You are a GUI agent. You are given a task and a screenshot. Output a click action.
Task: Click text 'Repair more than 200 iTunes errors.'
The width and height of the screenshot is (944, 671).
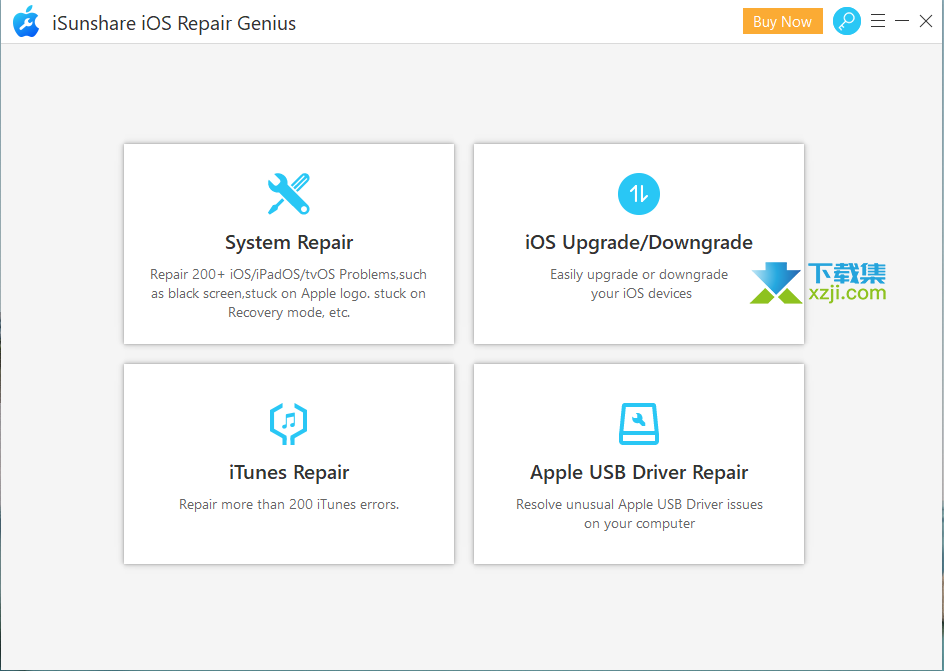289,504
